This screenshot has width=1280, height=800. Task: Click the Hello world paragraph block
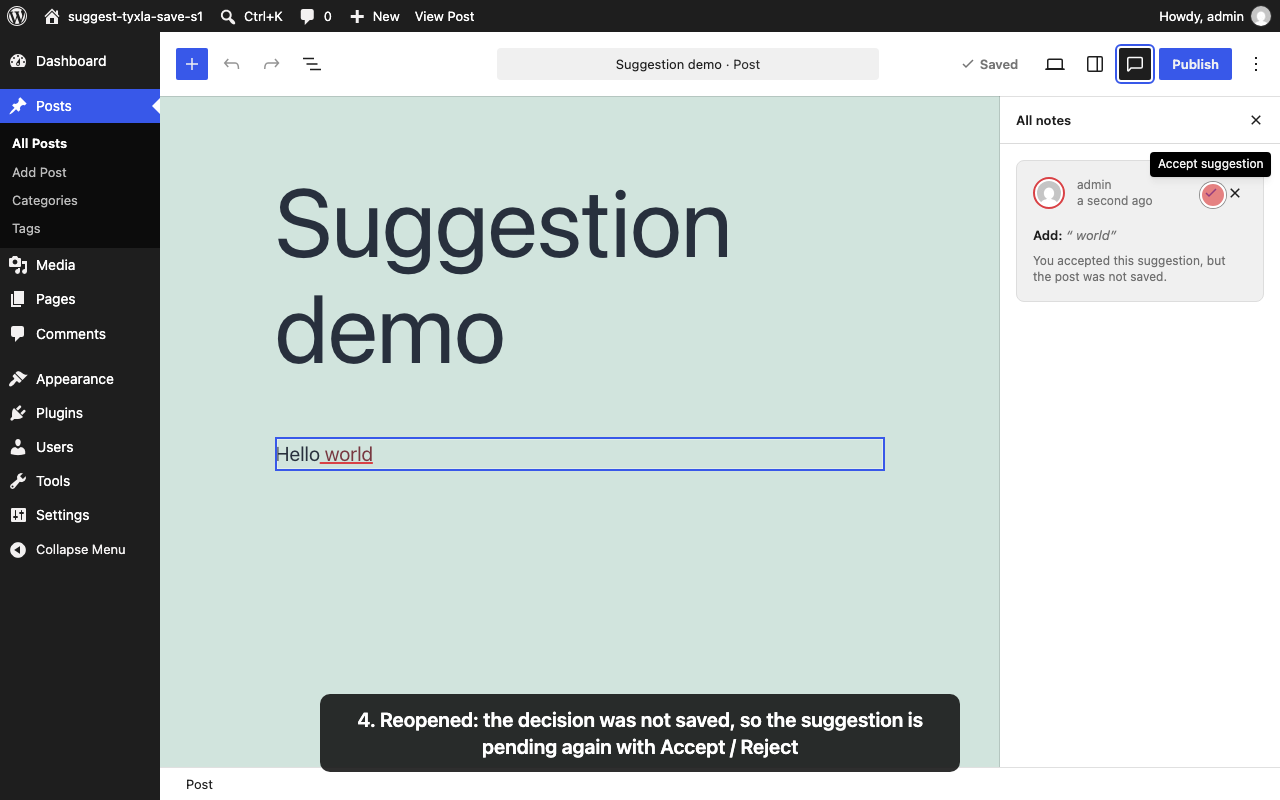(580, 454)
